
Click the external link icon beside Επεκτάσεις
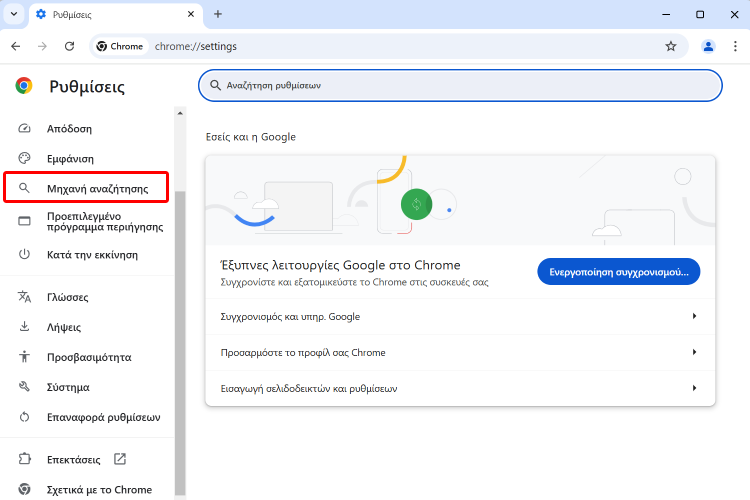120,459
